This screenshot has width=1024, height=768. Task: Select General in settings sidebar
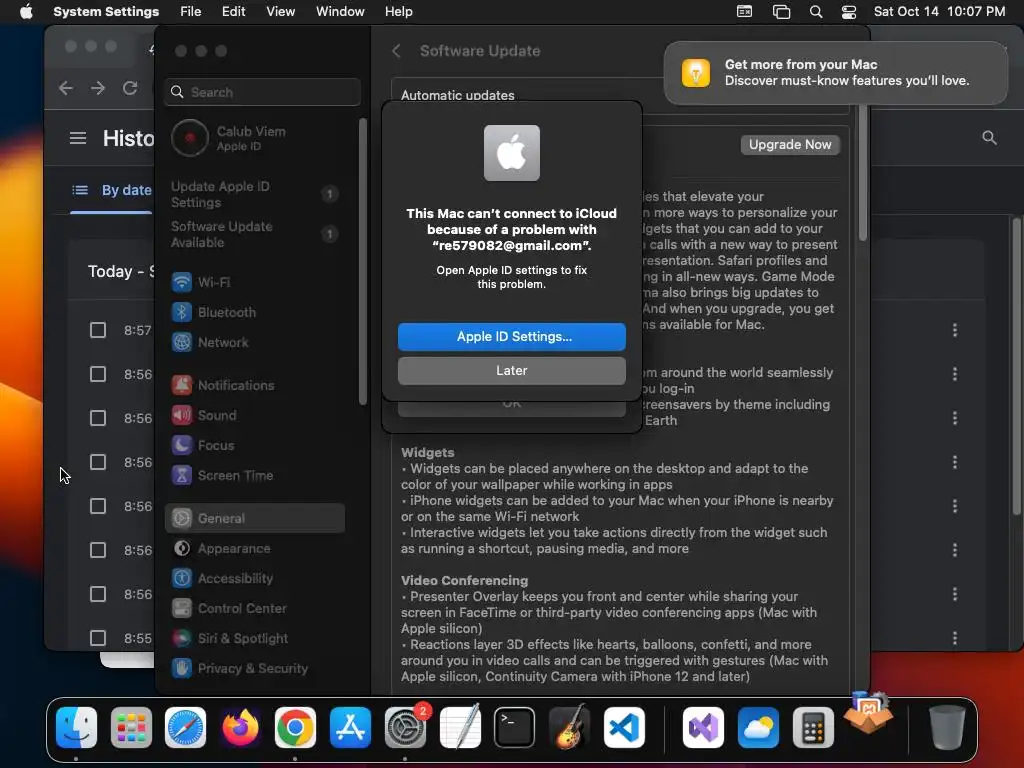[x=255, y=519]
